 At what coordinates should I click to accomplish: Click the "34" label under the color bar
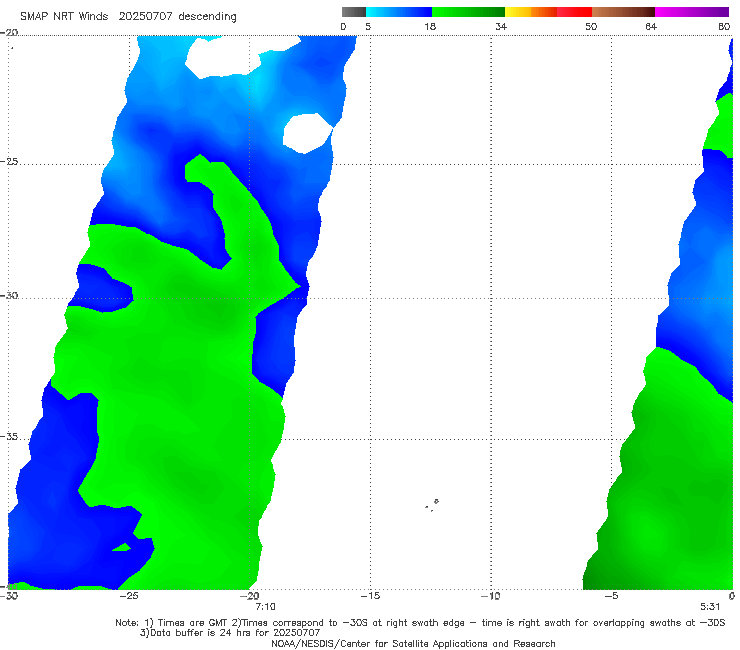click(501, 27)
